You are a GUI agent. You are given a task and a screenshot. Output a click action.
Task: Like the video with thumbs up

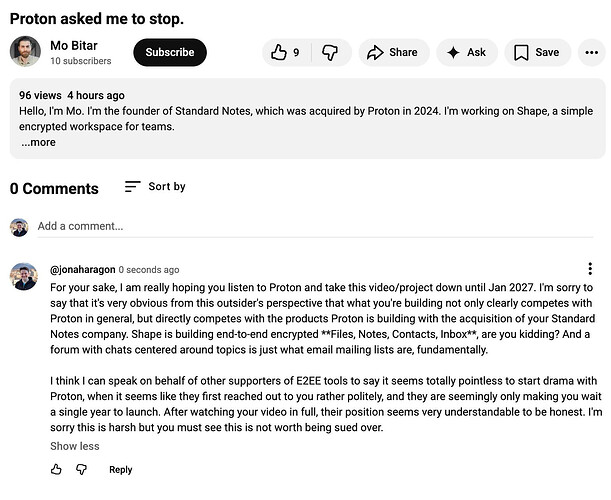(284, 53)
